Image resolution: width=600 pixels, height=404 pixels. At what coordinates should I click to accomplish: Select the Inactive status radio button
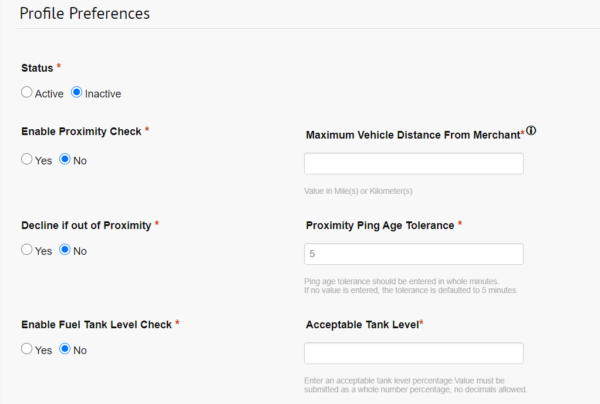point(76,93)
